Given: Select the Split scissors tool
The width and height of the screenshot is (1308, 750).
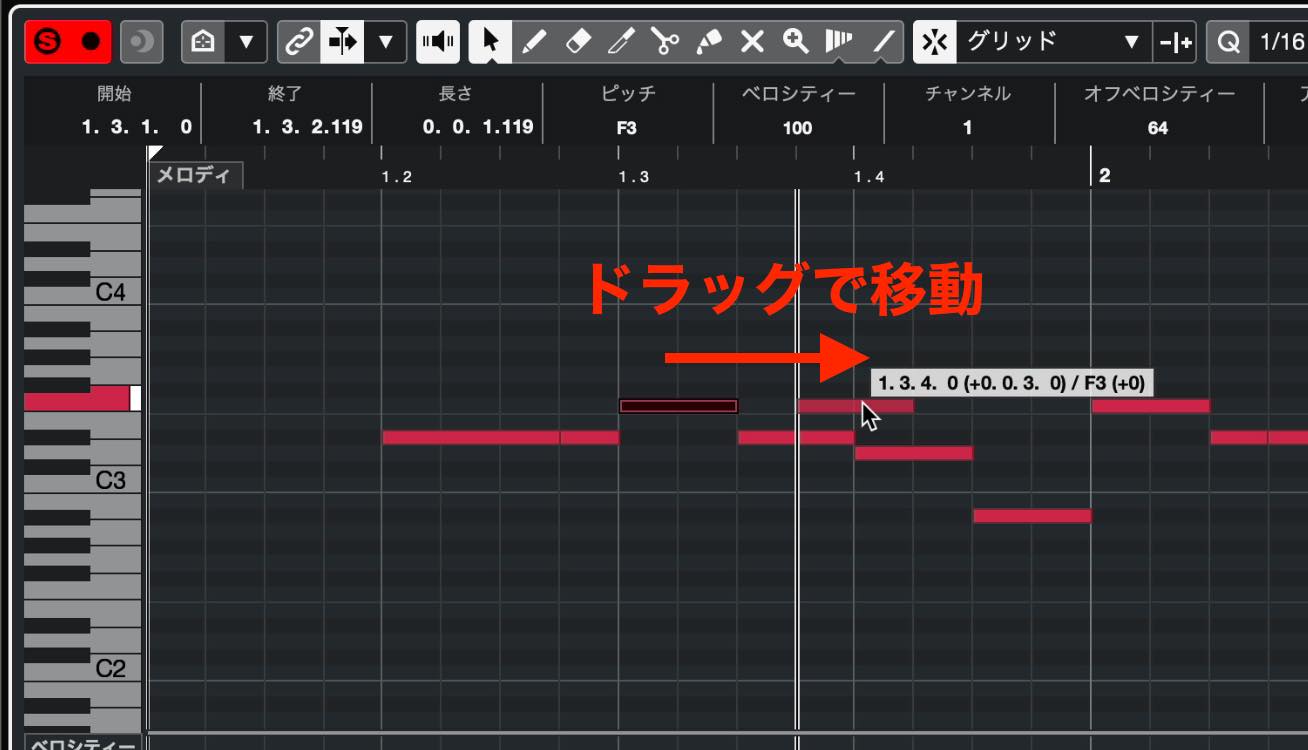Looking at the screenshot, I should click(665, 42).
